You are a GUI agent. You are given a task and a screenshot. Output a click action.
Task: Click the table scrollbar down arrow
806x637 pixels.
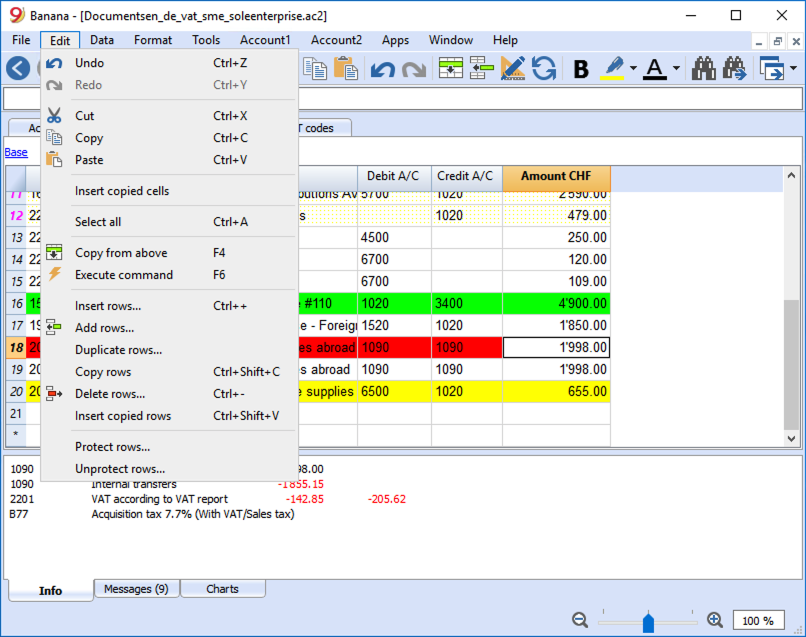792,439
